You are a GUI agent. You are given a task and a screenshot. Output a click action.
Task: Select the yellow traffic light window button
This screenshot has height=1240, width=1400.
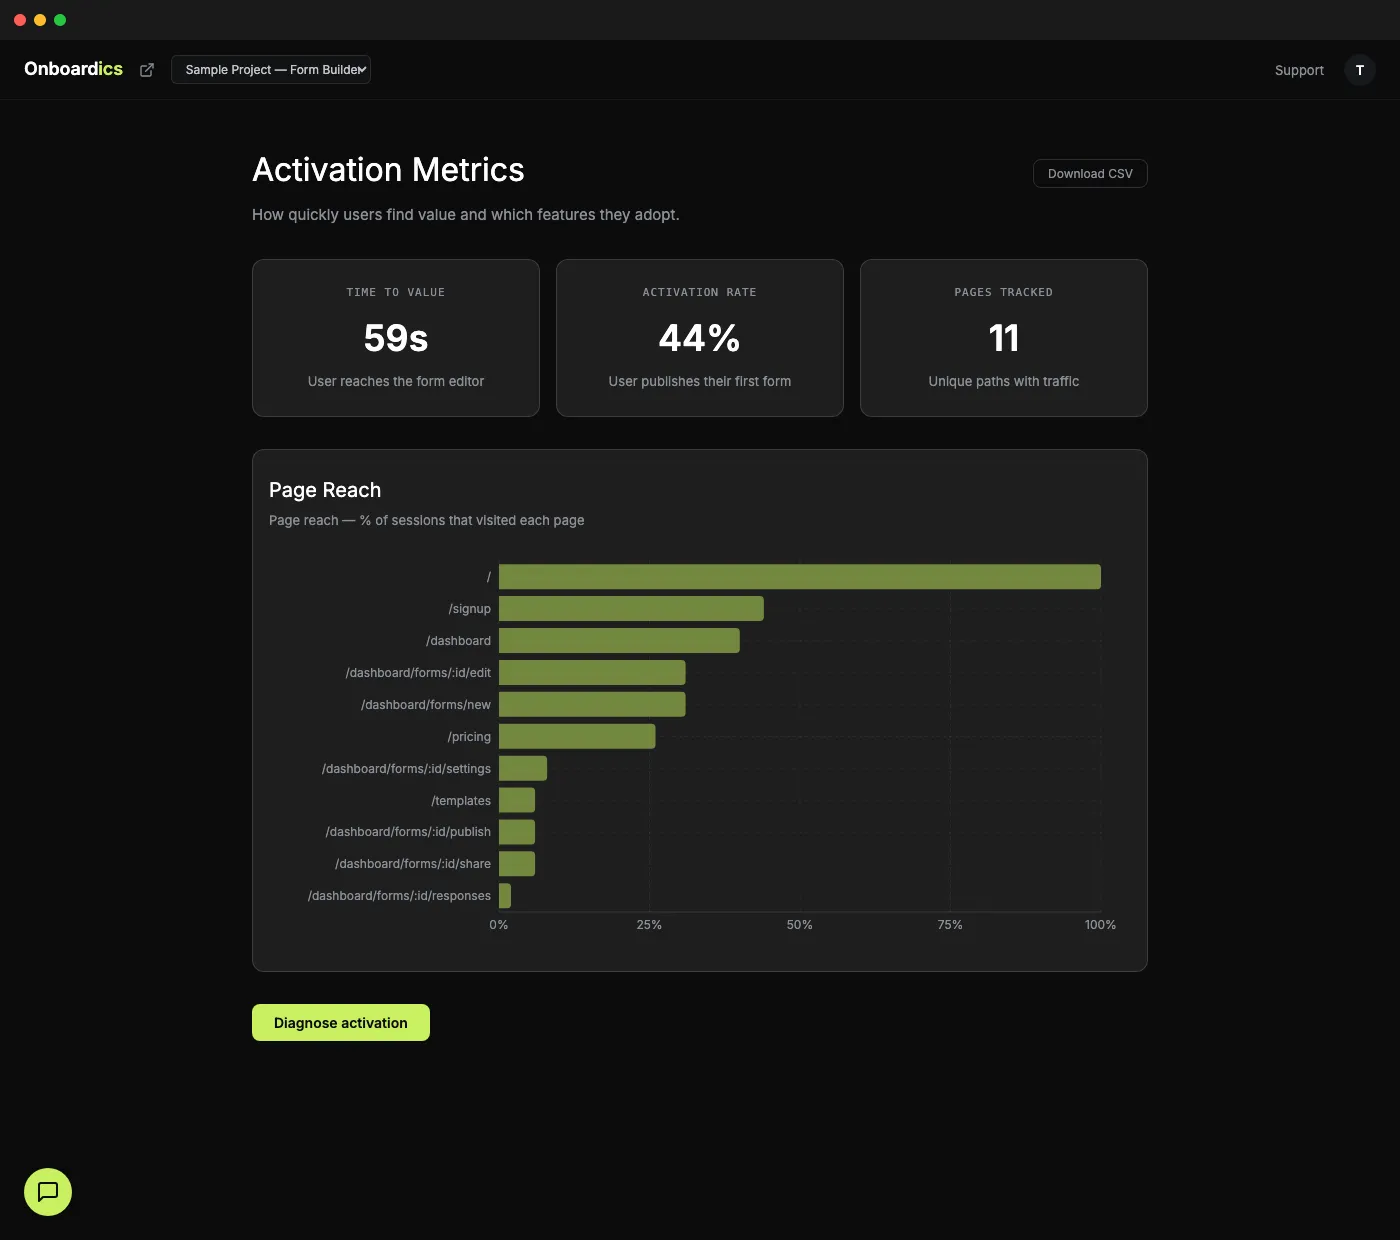[40, 19]
